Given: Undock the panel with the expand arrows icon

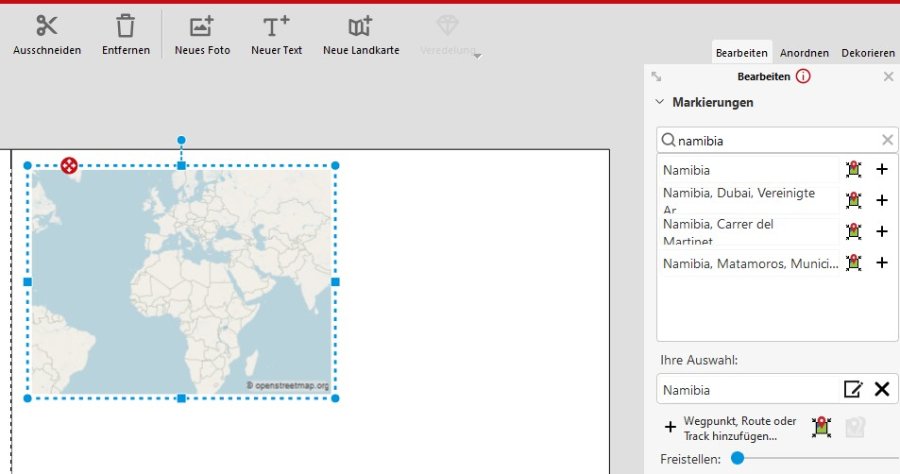Looking at the screenshot, I should tap(657, 77).
